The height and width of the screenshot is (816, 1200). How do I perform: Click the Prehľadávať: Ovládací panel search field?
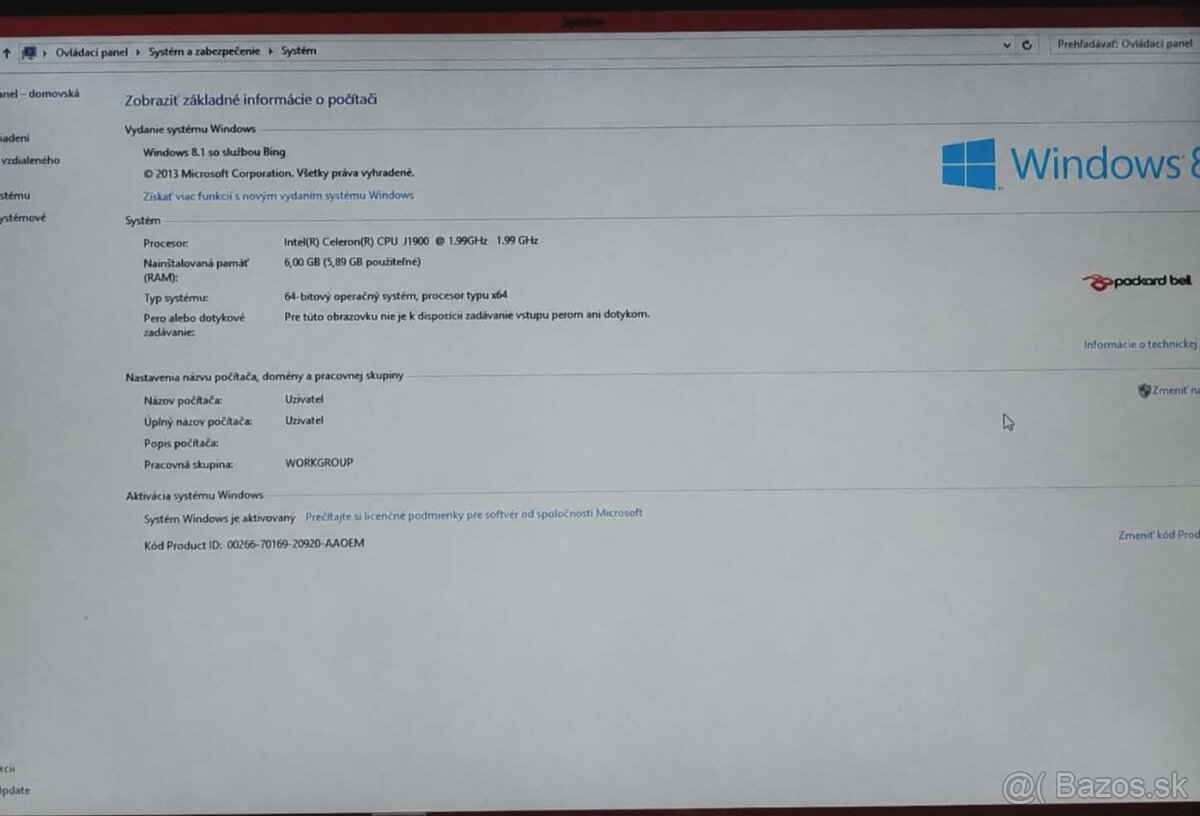click(1124, 44)
